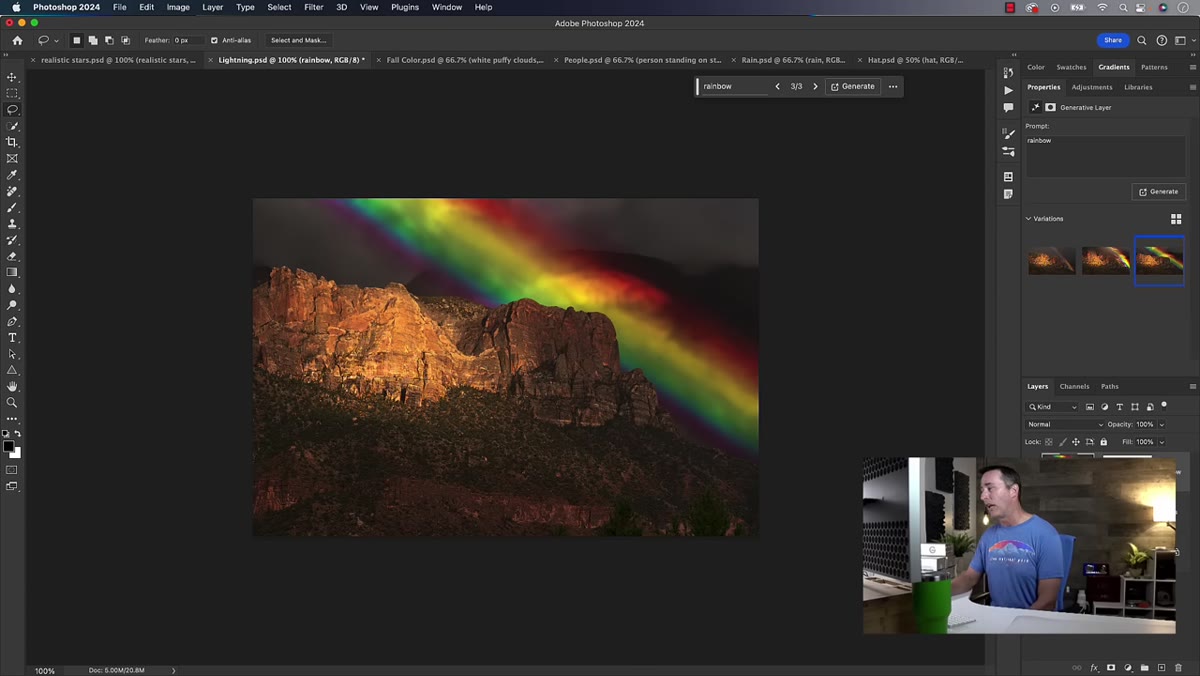Toggle lock all layer padlock
1200x676 pixels.
[x=1104, y=441]
